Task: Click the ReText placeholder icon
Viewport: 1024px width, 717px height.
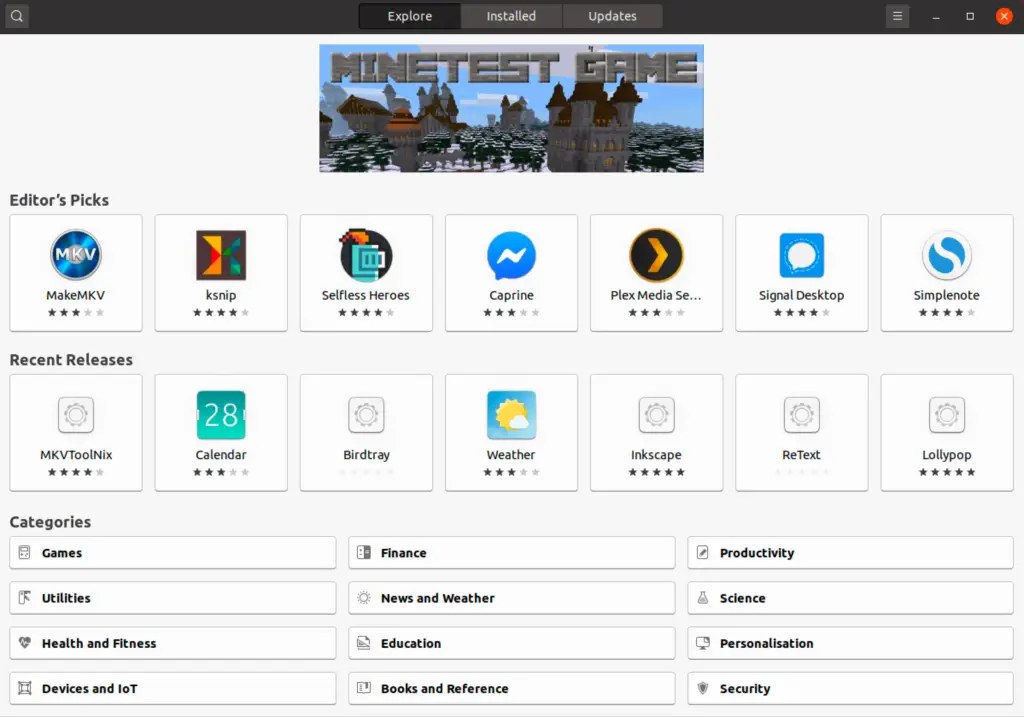Action: point(801,415)
